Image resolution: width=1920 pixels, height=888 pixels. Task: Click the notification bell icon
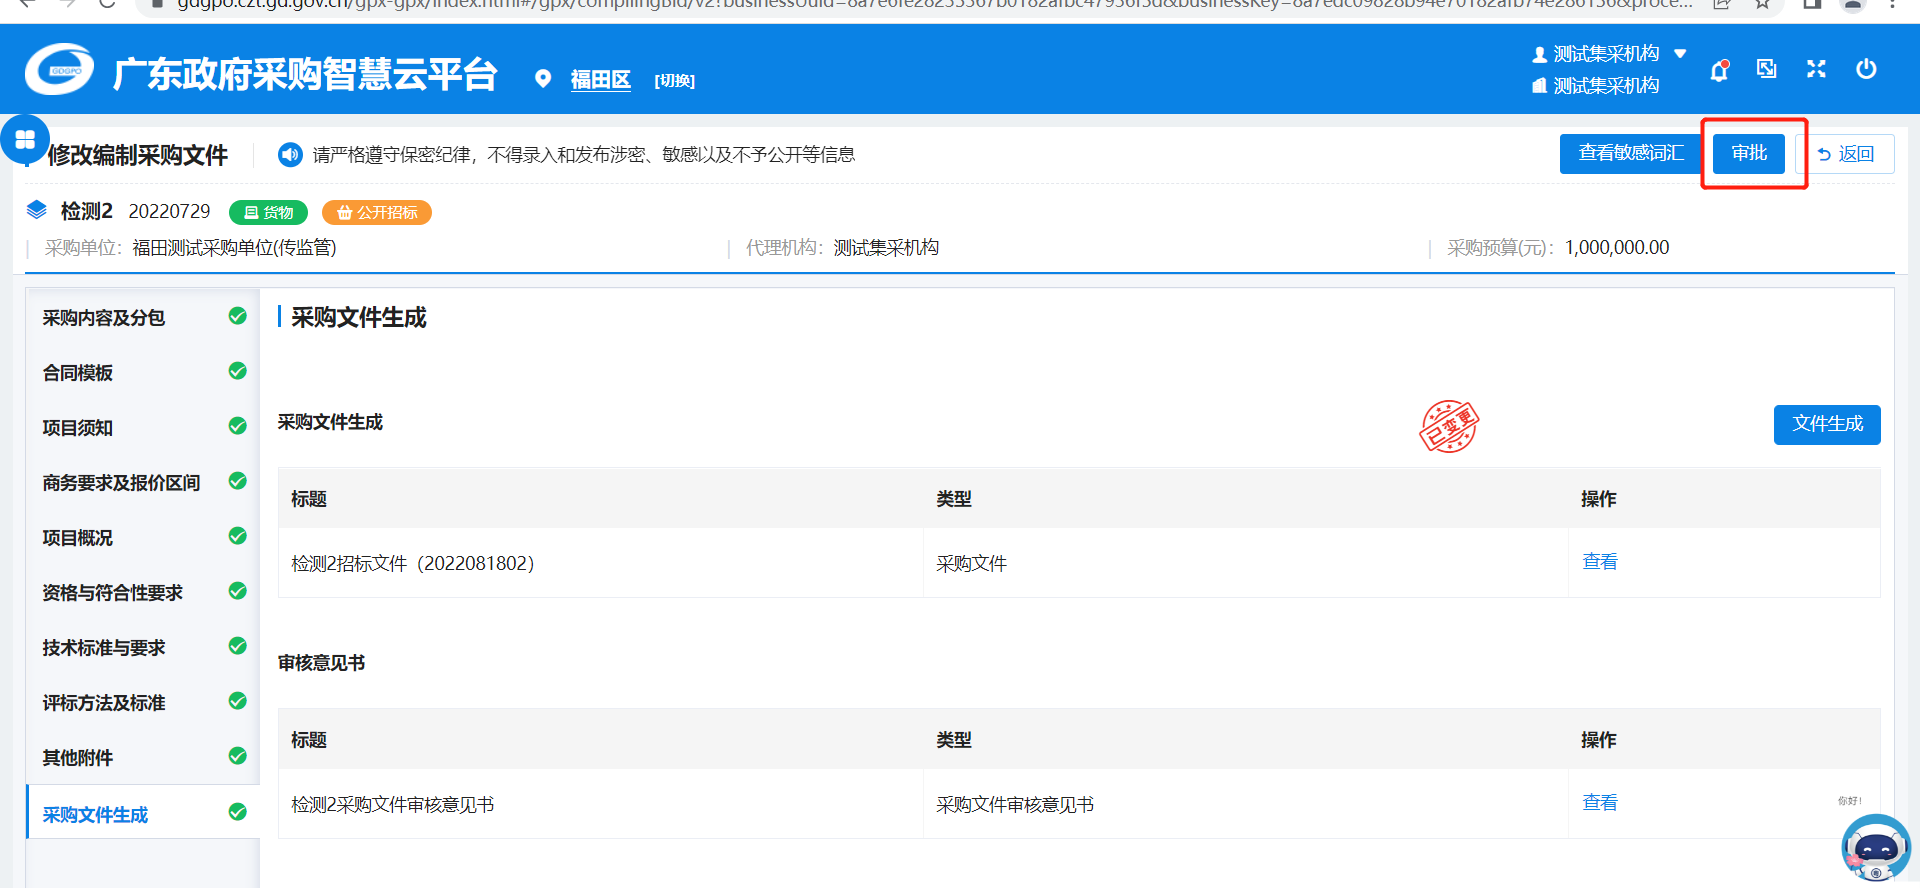(1719, 70)
